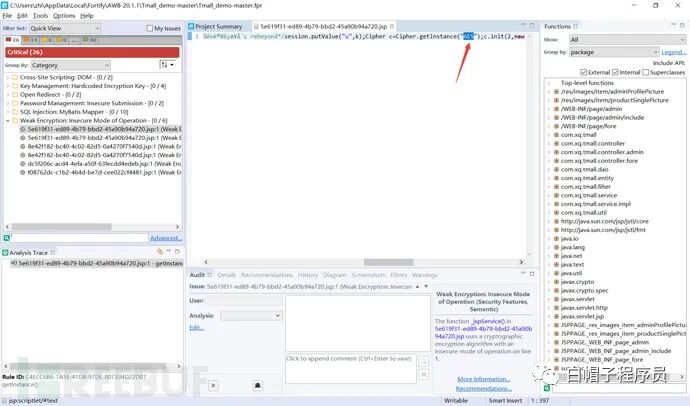Open the Advanced search link
The height and width of the screenshot is (406, 690).
[x=166, y=238]
